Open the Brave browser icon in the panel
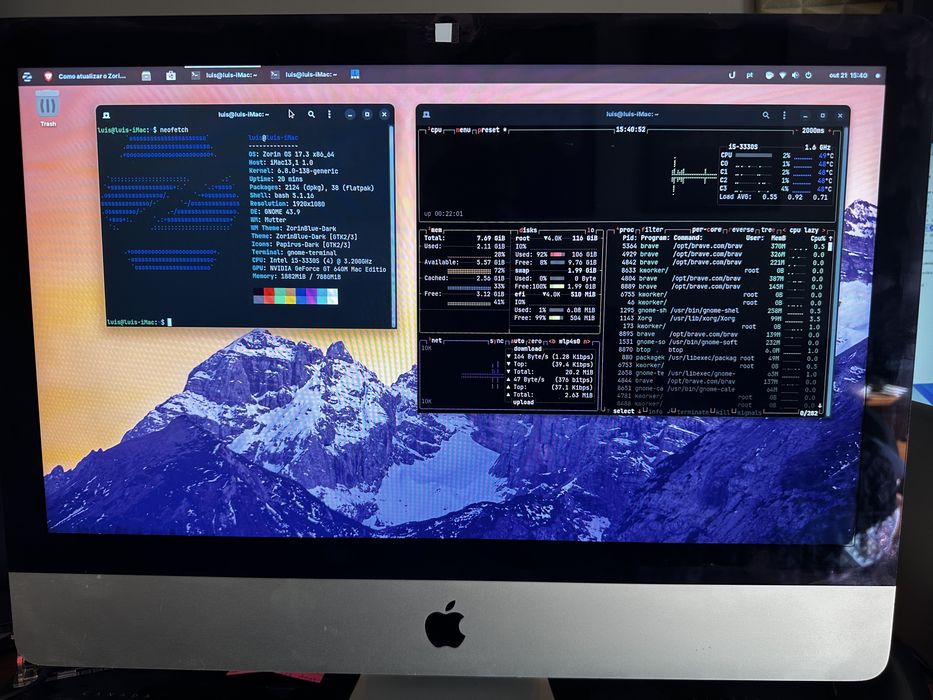 (48, 76)
